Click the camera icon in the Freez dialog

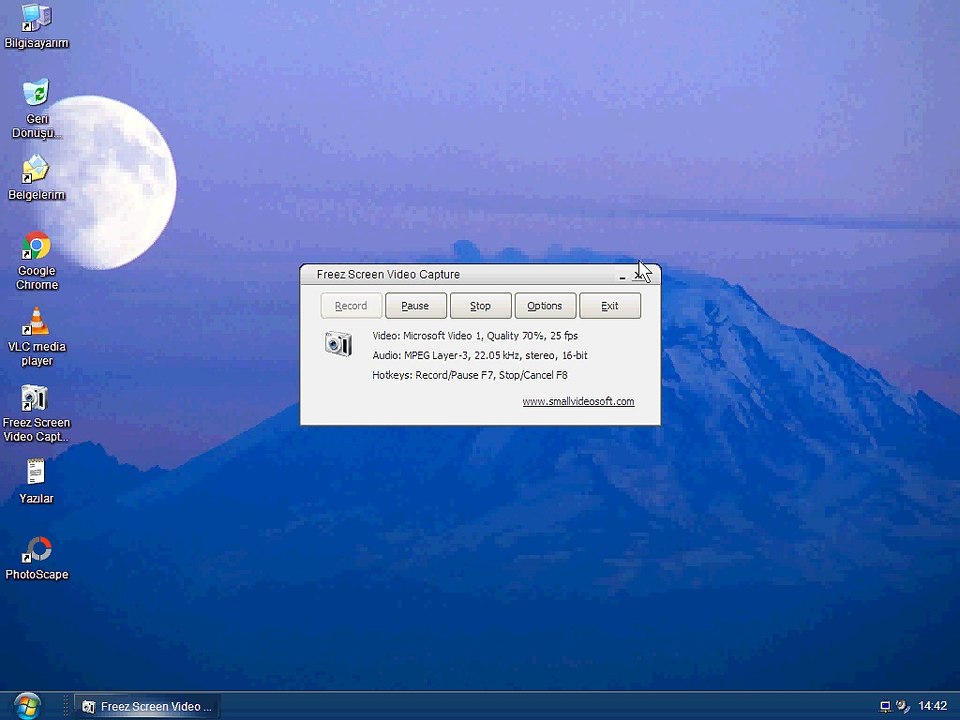coord(339,343)
